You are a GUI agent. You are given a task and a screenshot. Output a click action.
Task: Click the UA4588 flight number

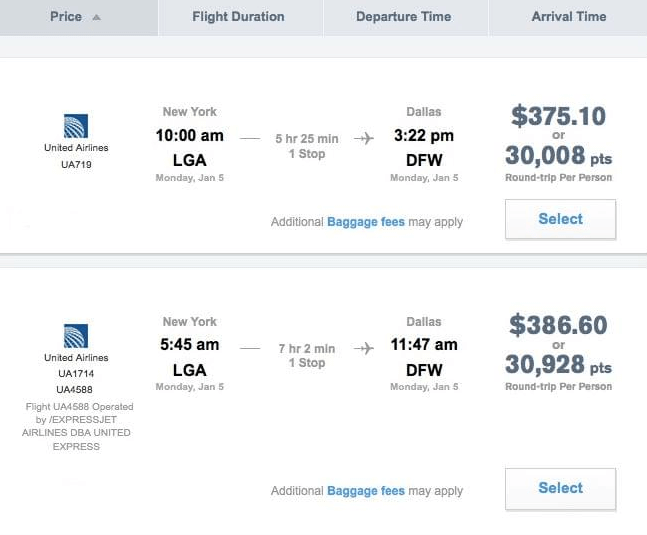(75, 389)
